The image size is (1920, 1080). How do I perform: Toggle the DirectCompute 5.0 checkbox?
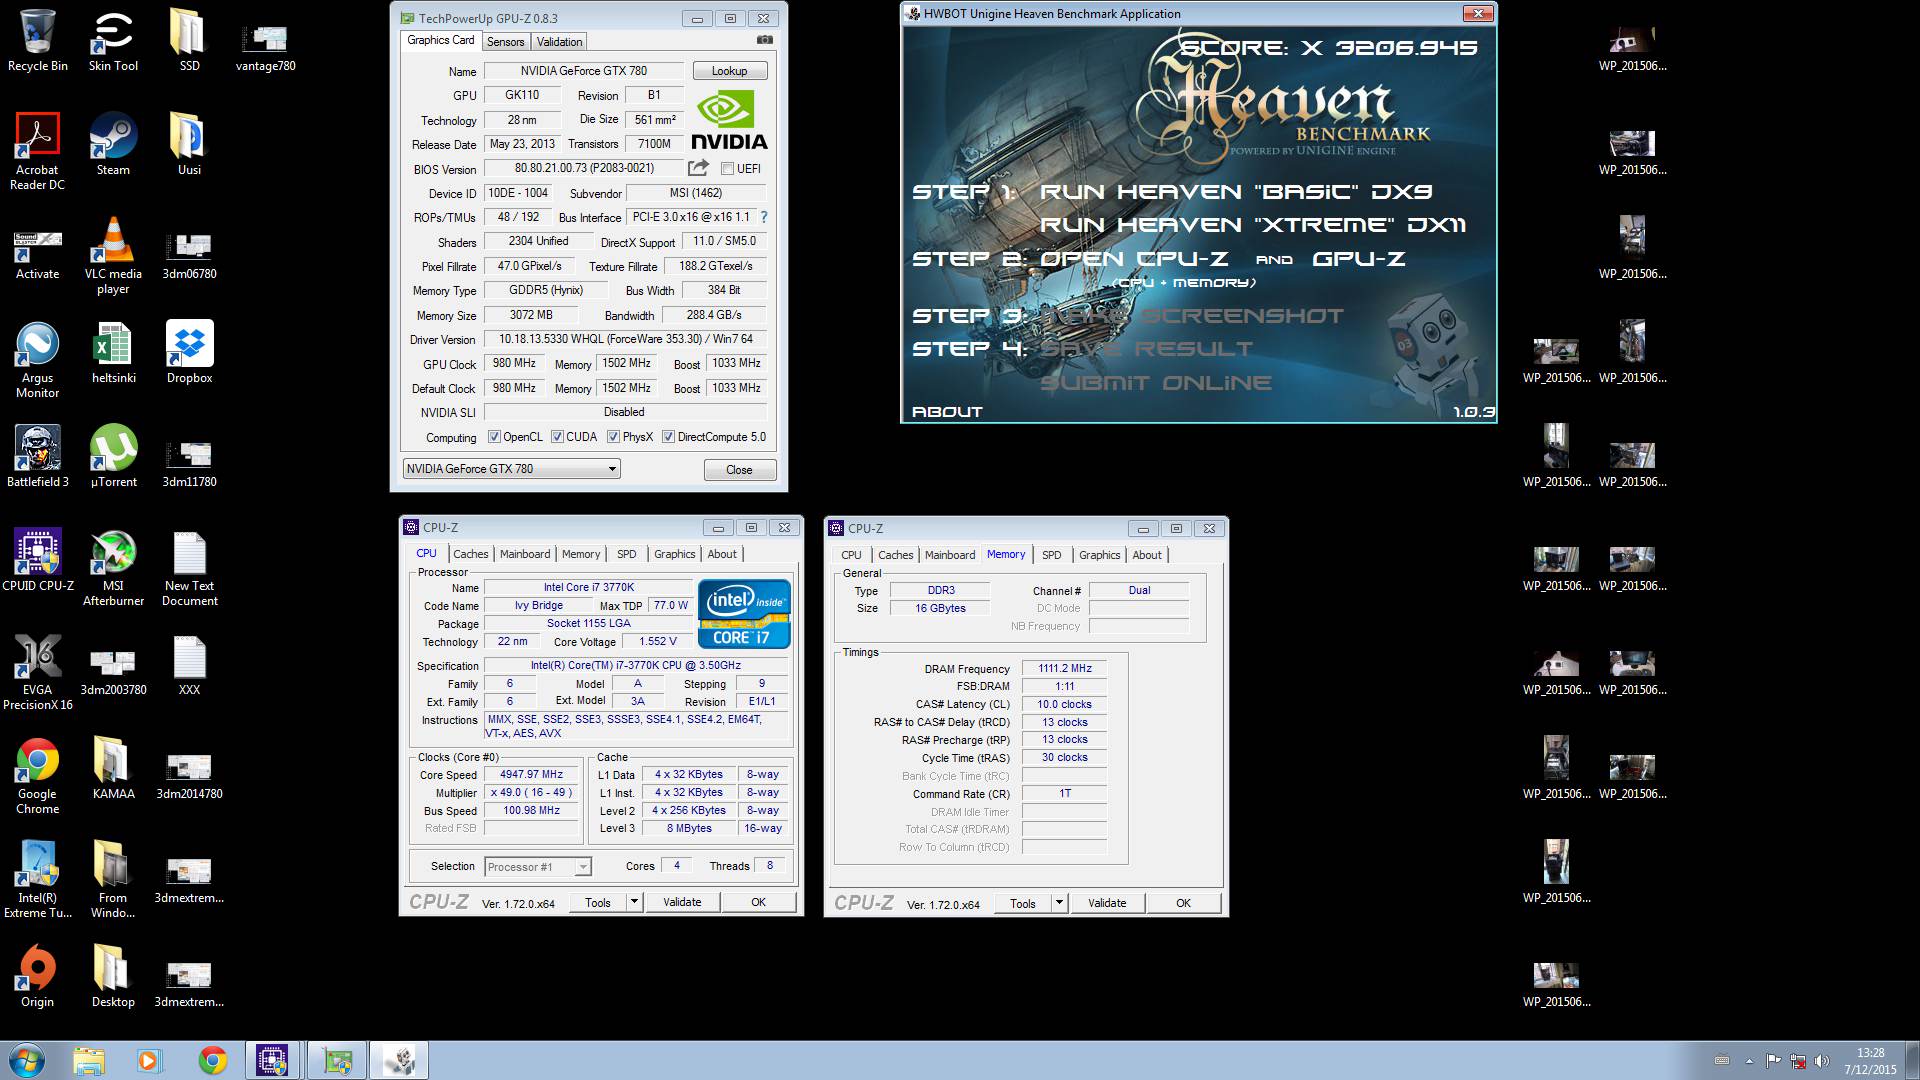coord(668,437)
